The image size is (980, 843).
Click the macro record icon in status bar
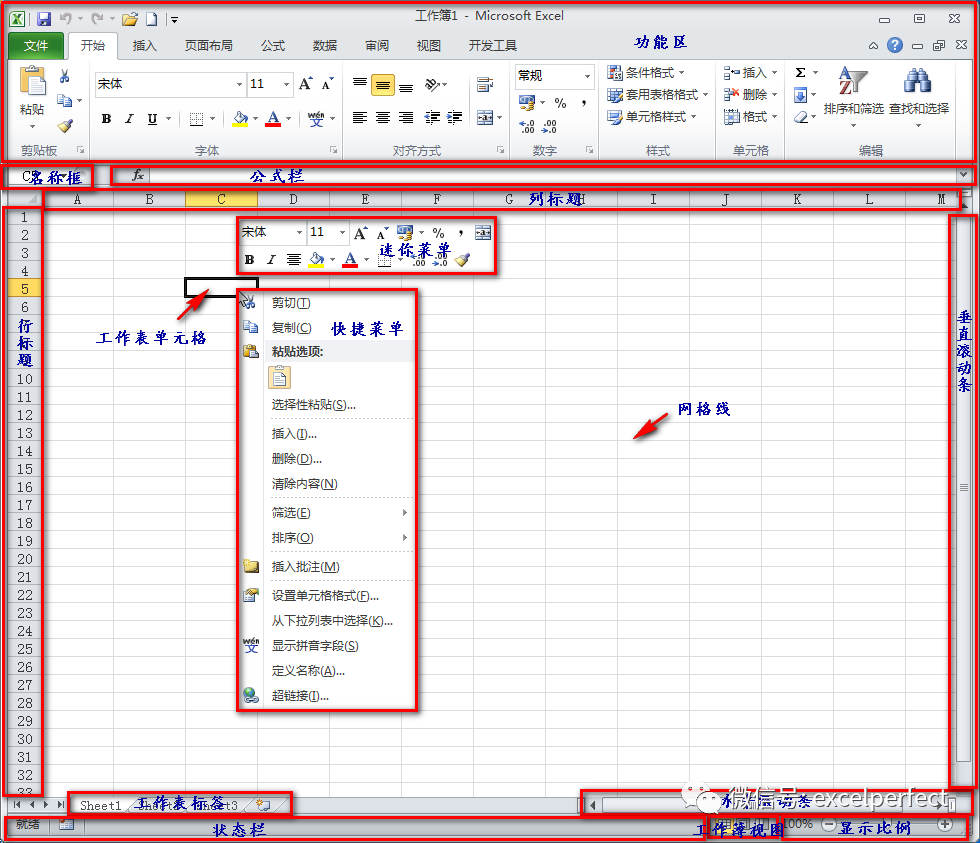point(66,825)
